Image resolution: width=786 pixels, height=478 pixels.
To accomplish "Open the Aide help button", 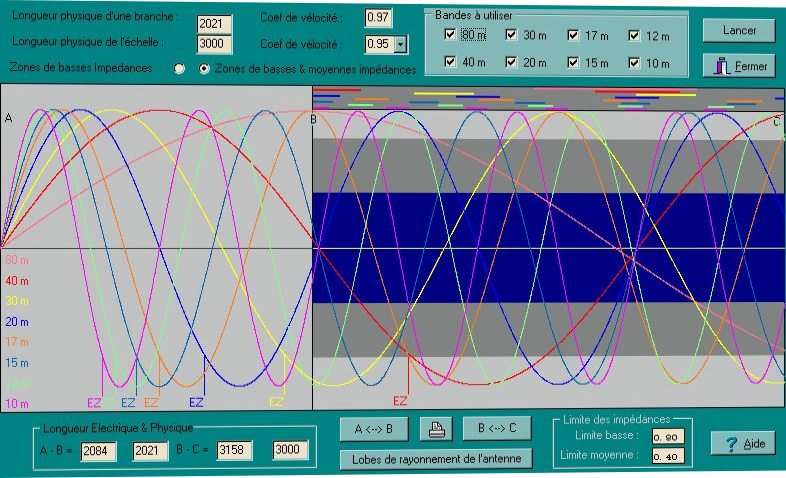I will click(743, 443).
